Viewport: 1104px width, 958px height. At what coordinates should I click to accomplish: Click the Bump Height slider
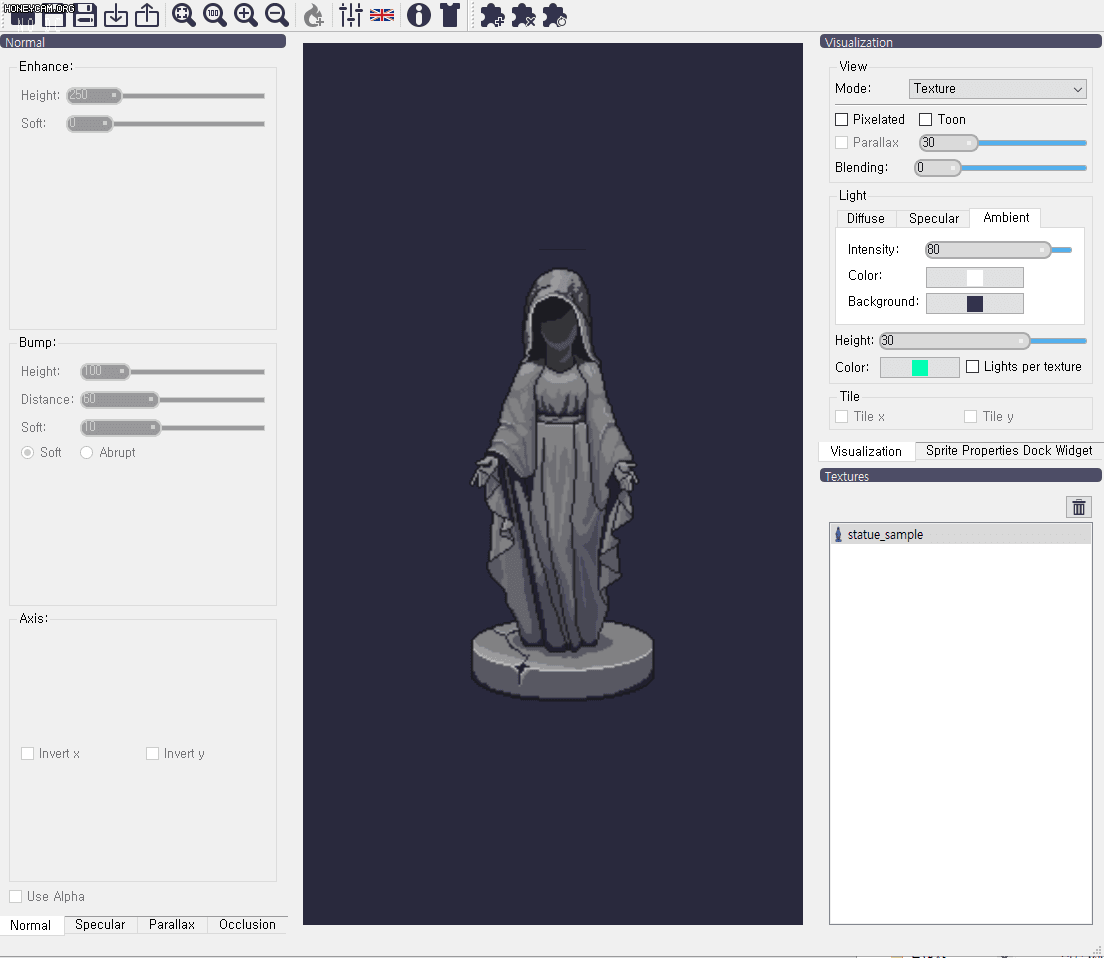tap(172, 371)
